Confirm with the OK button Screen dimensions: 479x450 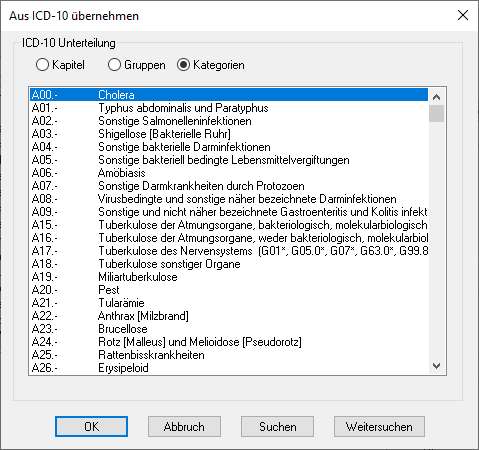click(x=91, y=426)
